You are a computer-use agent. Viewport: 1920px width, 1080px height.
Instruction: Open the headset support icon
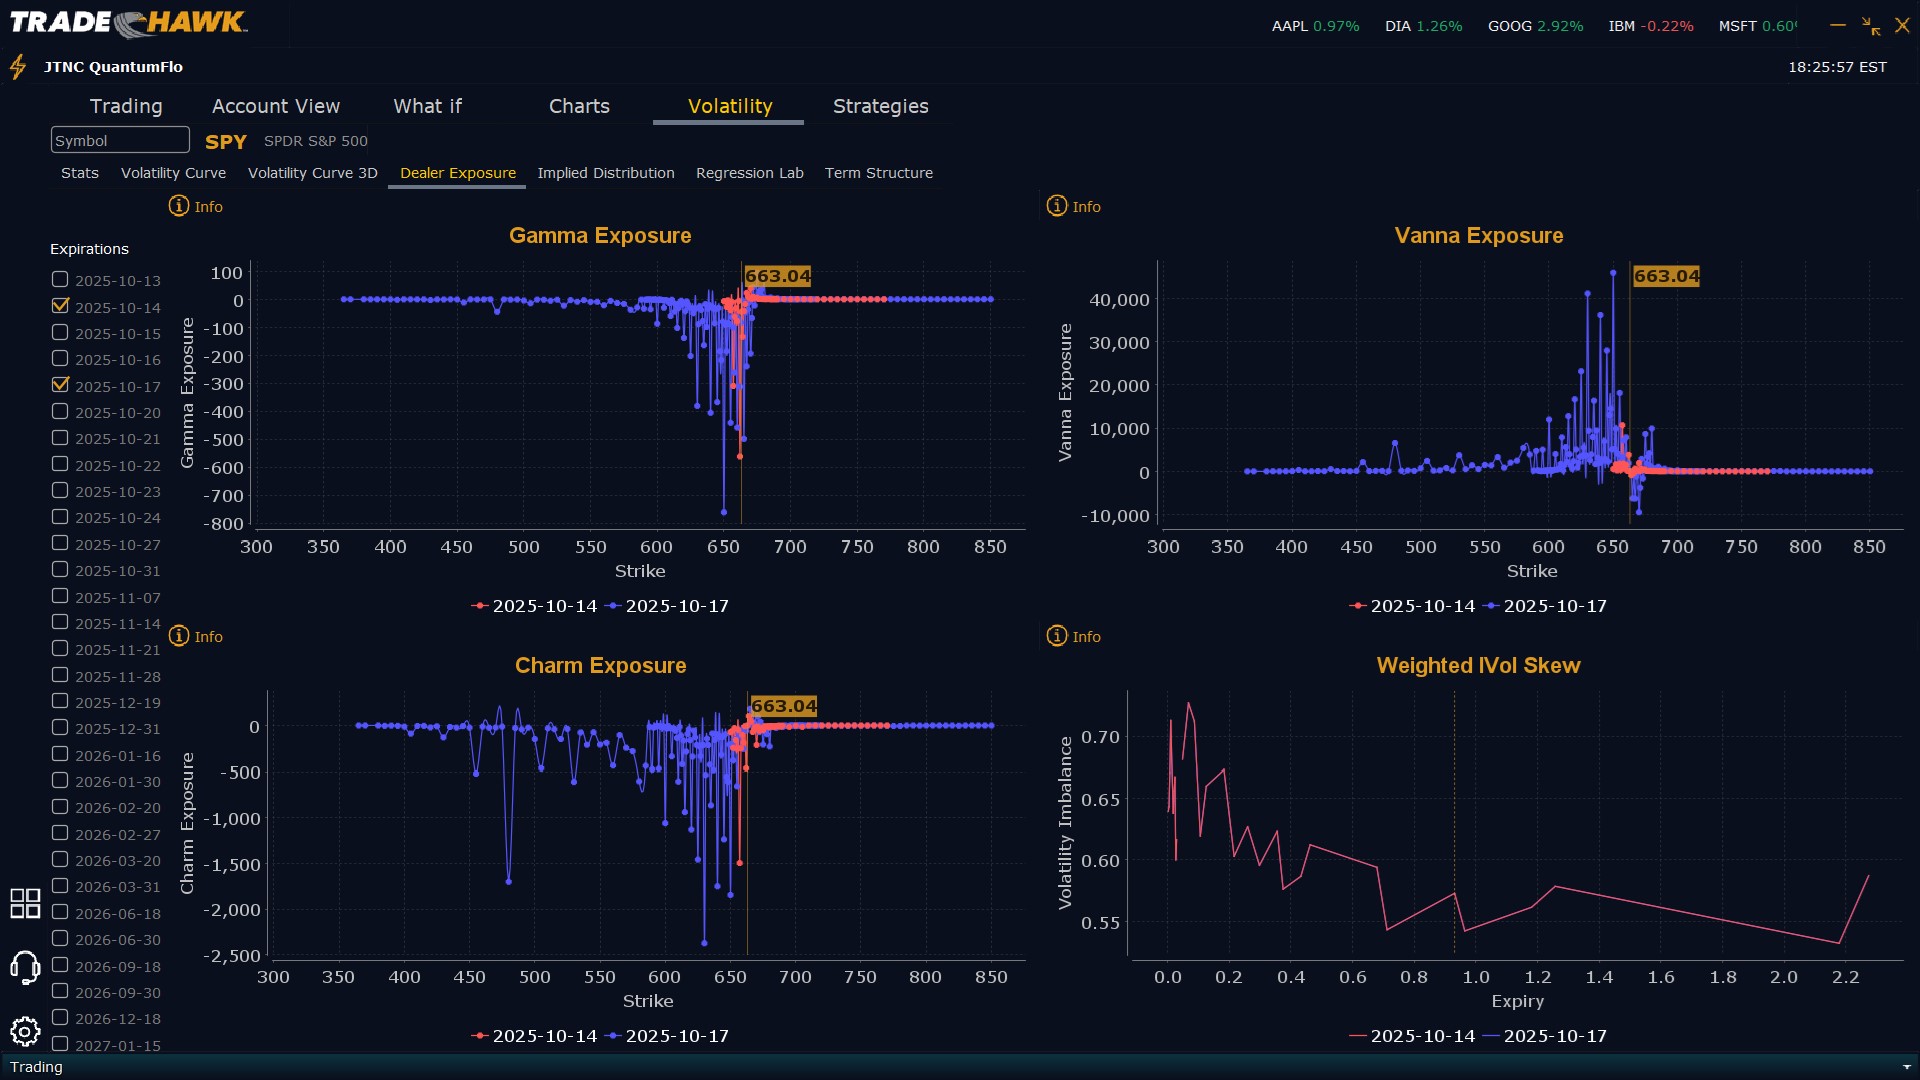click(25, 967)
